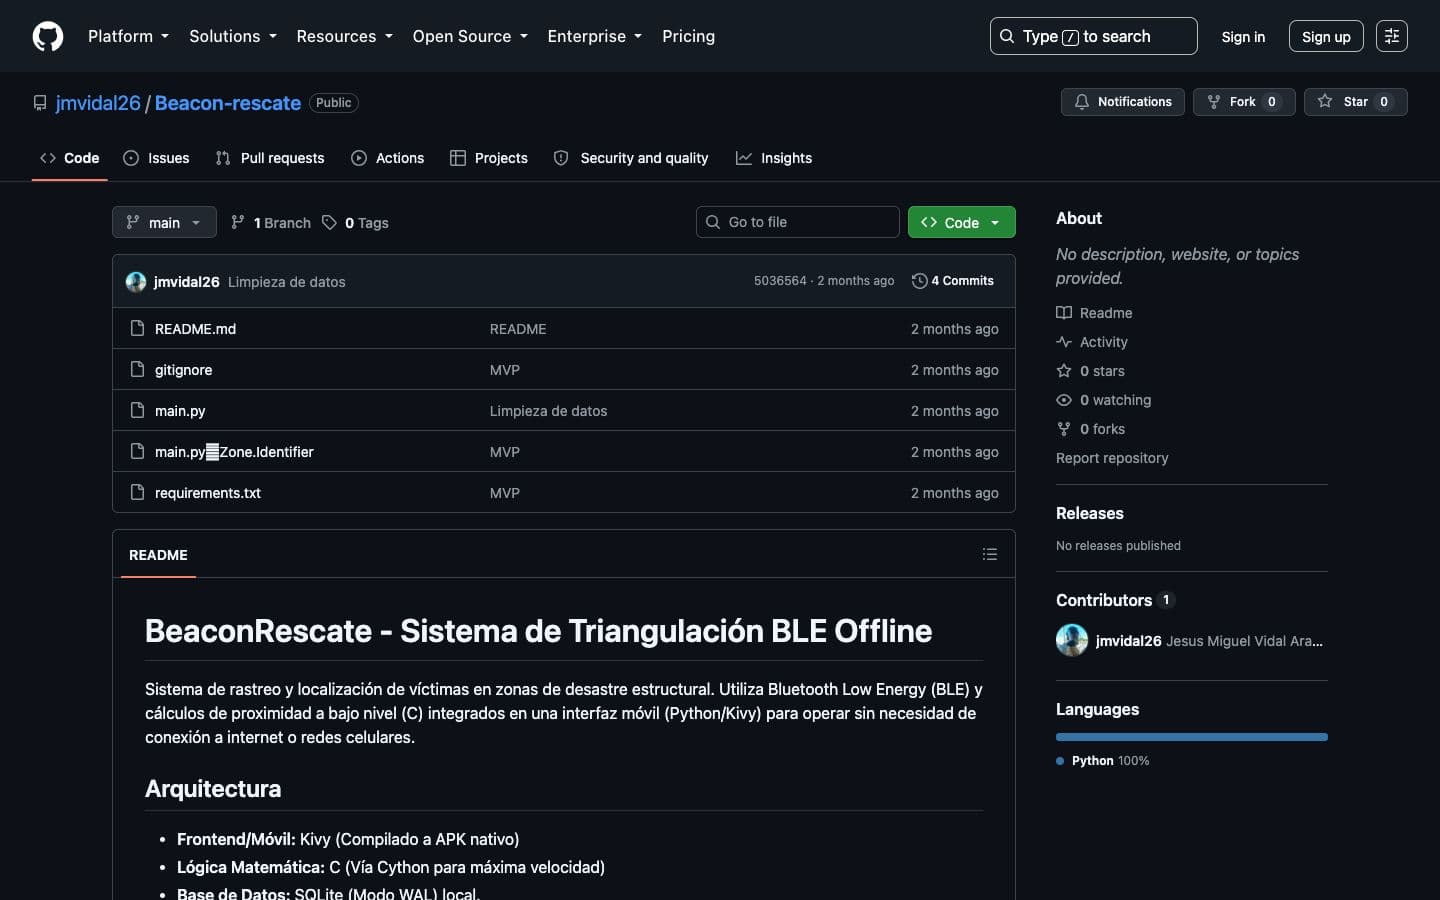Open the gitignore file
1440x900 pixels.
click(183, 370)
